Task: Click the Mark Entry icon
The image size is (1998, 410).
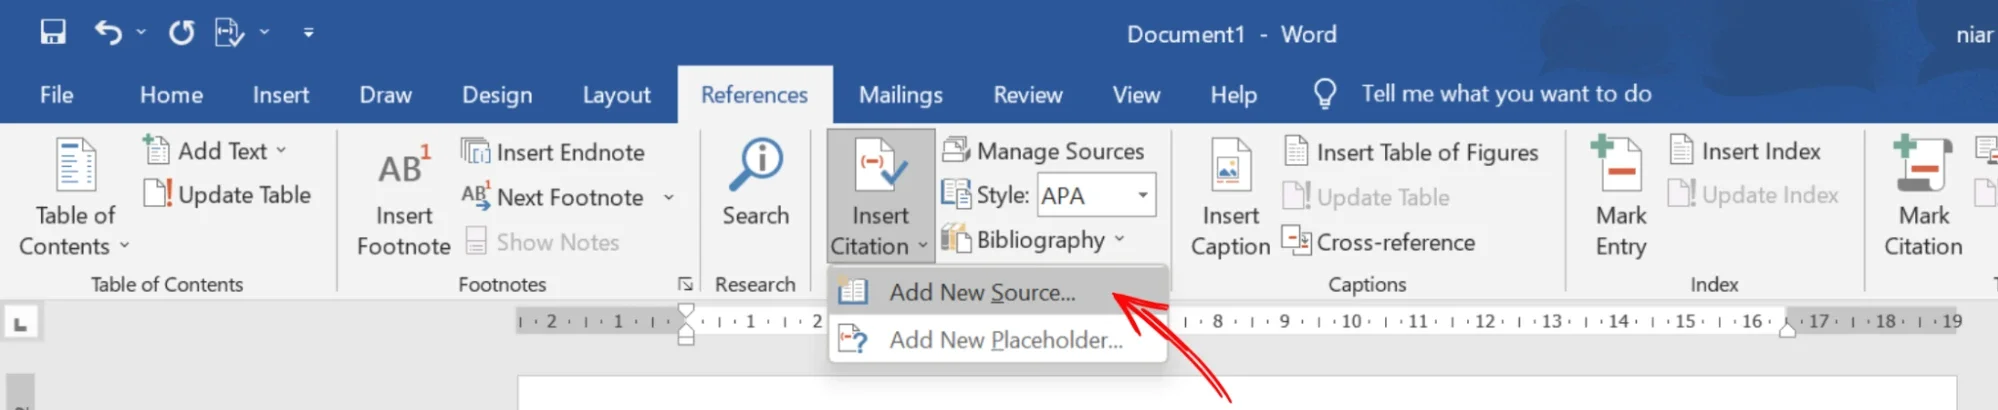Action: (x=1620, y=166)
